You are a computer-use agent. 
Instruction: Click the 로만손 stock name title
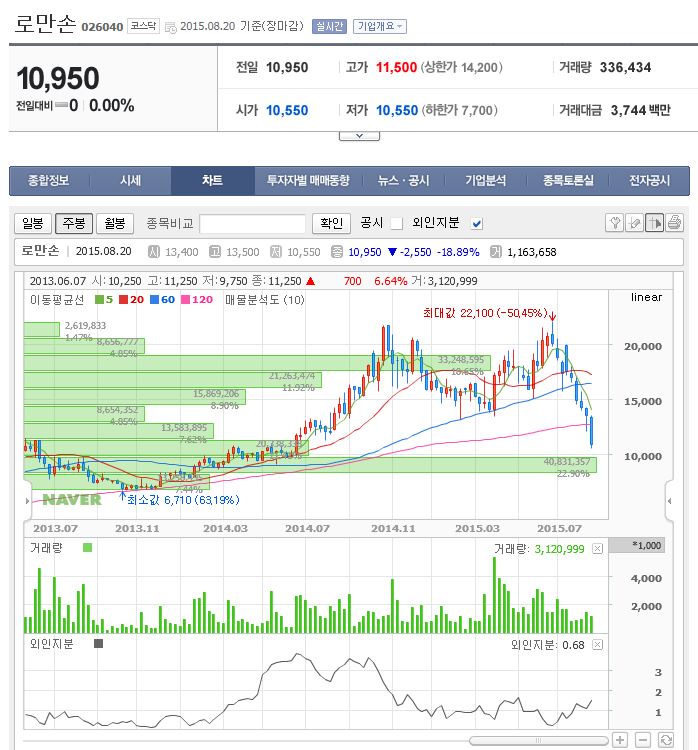pos(45,24)
